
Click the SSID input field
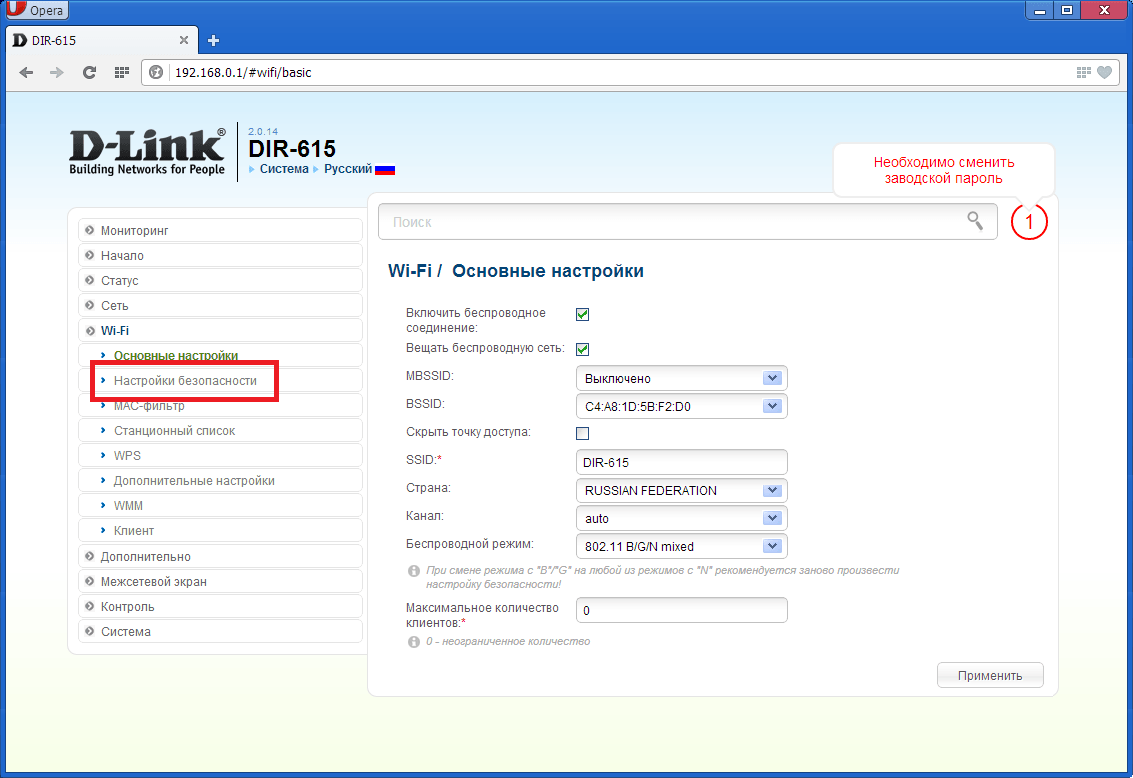tap(681, 462)
